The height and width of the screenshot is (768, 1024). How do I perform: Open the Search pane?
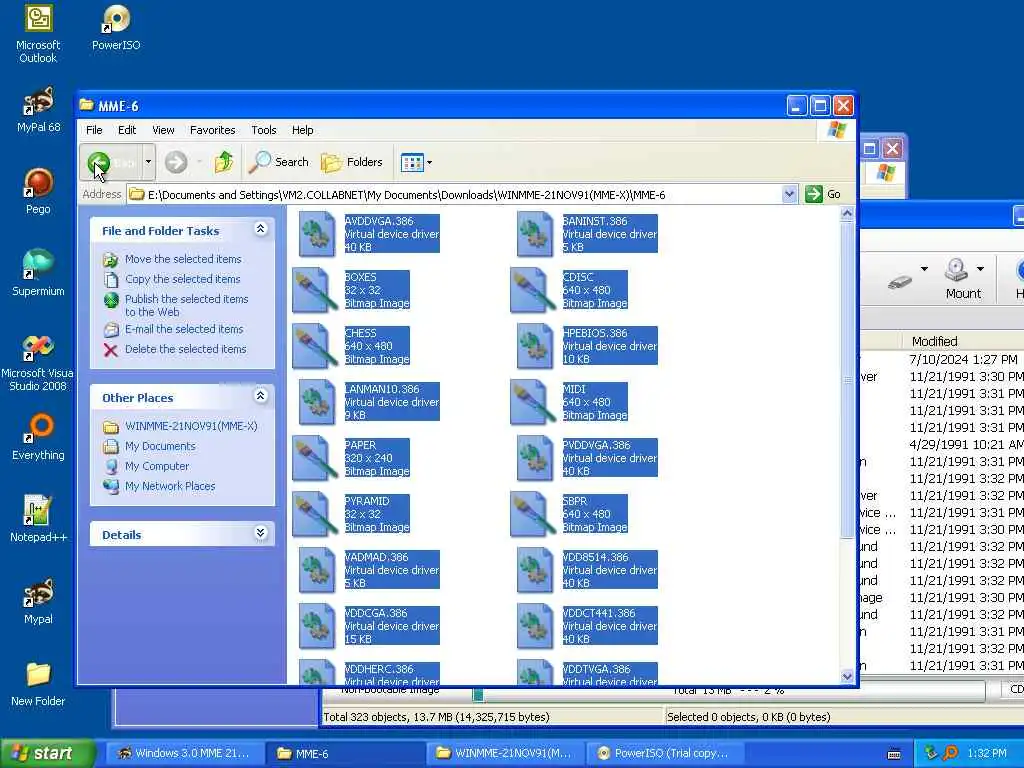tap(279, 162)
